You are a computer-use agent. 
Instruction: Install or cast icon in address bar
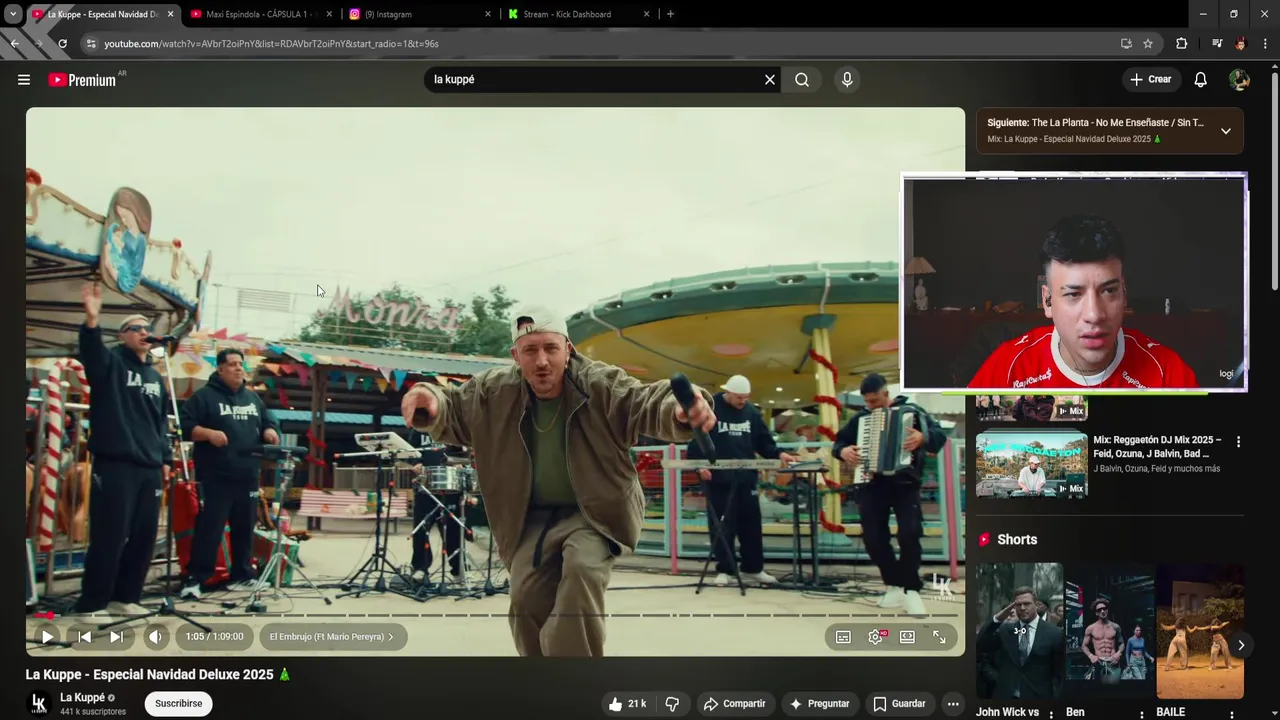coord(1126,44)
